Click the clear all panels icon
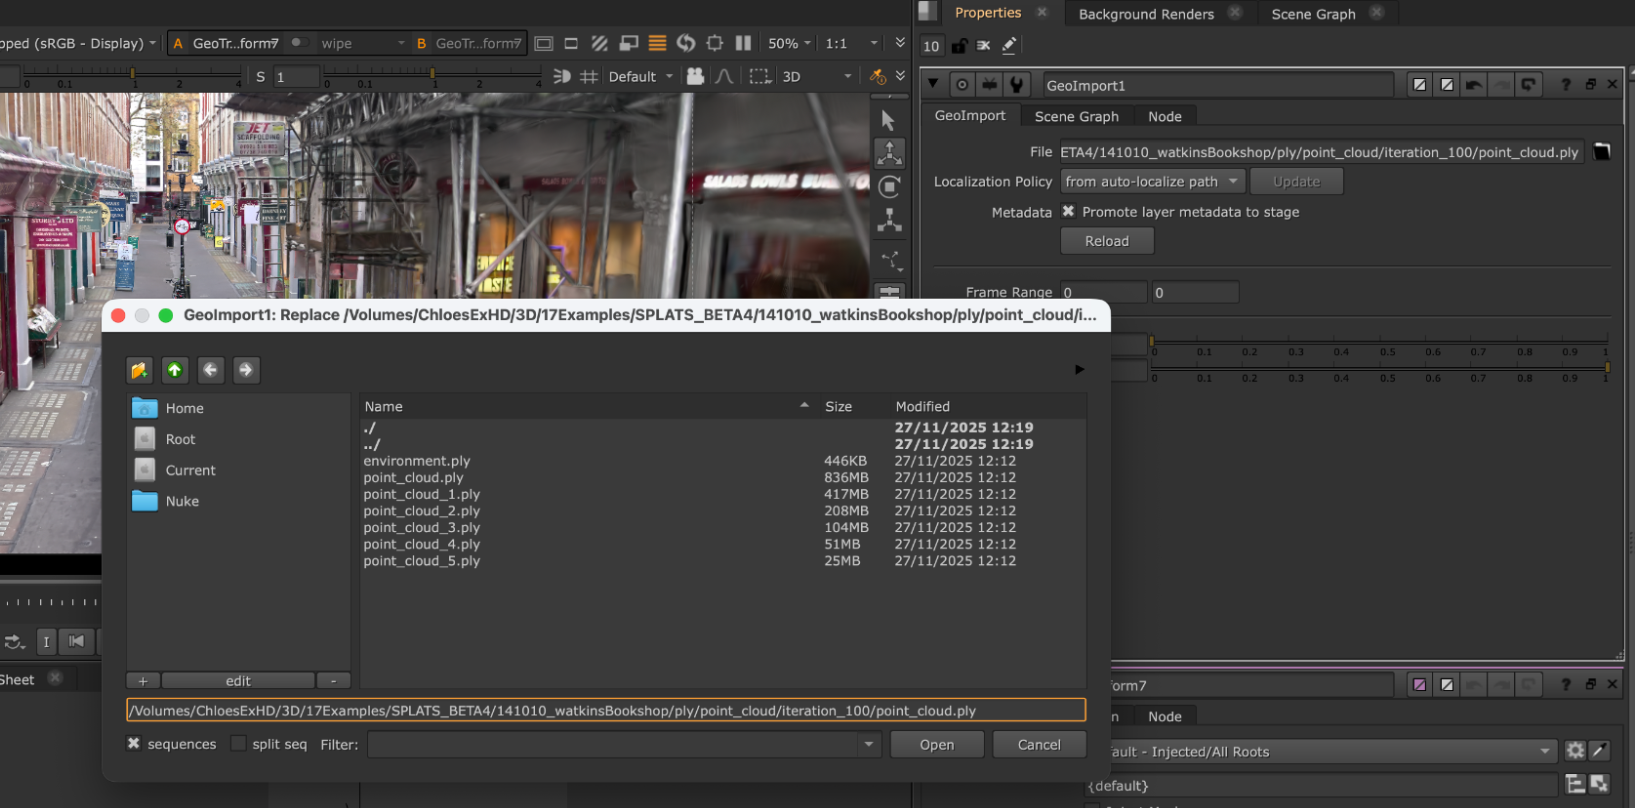The width and height of the screenshot is (1635, 808). (984, 46)
